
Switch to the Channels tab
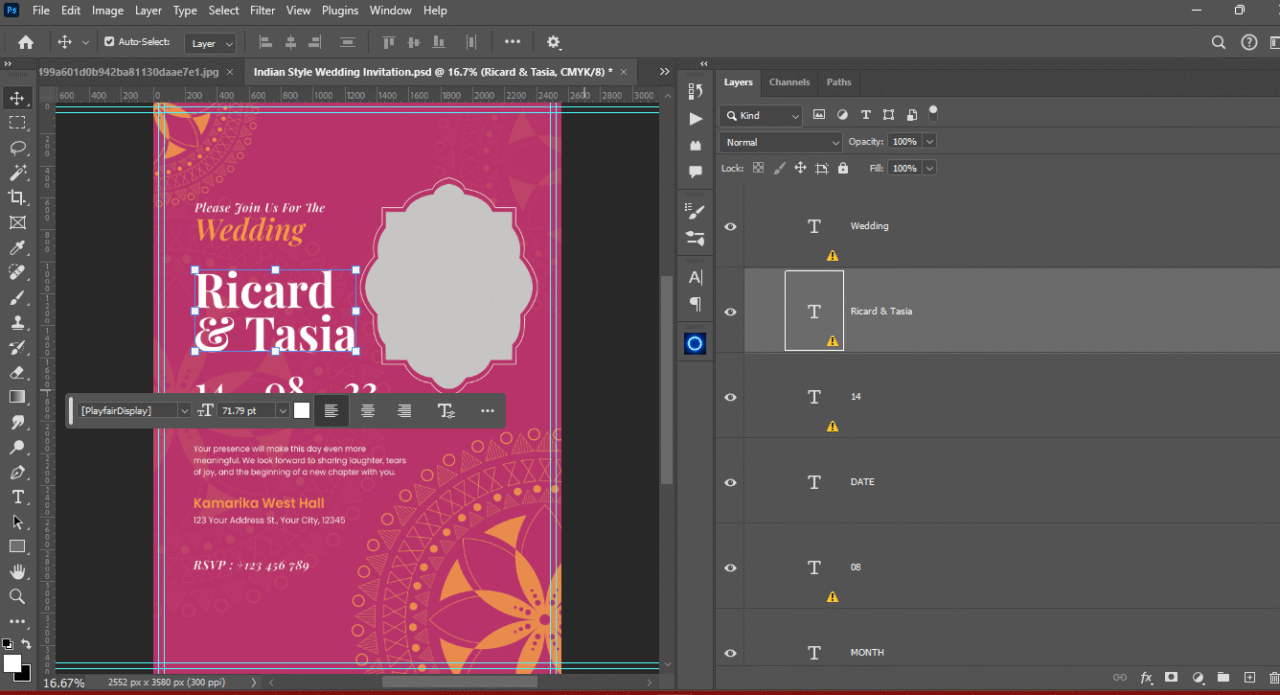789,82
